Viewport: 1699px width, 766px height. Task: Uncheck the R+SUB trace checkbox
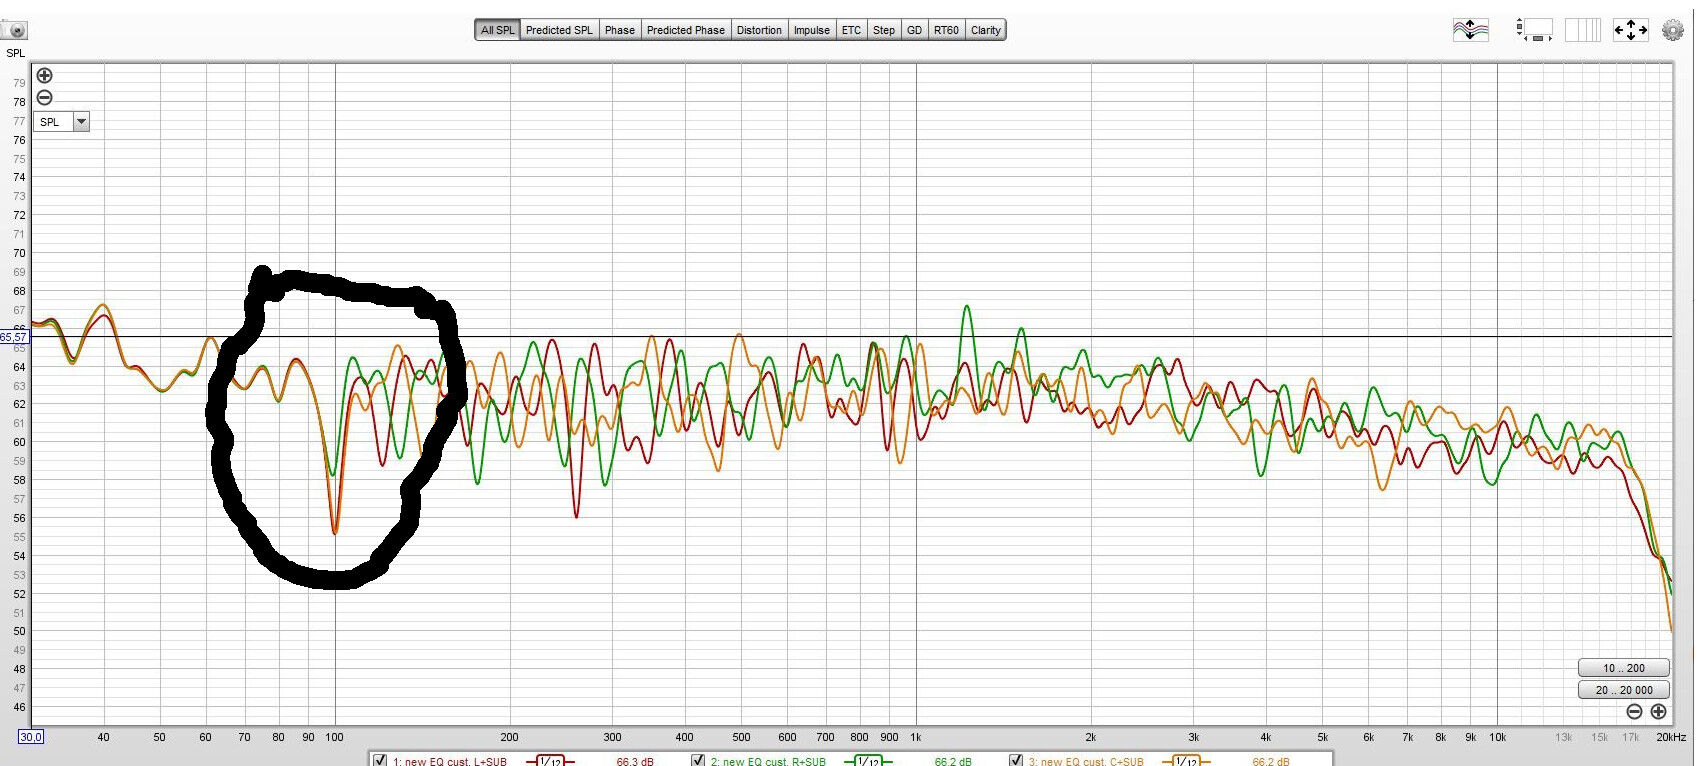point(698,761)
